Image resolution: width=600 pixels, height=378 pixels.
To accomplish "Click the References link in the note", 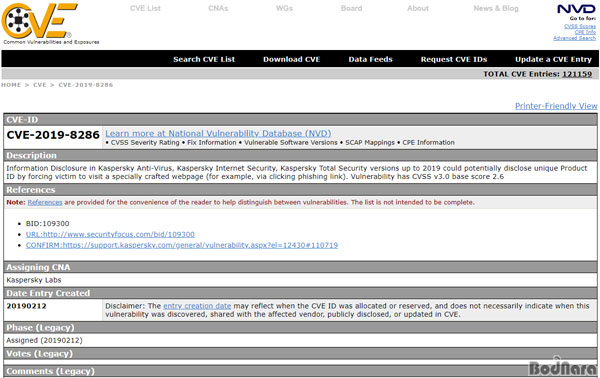I will [45, 202].
